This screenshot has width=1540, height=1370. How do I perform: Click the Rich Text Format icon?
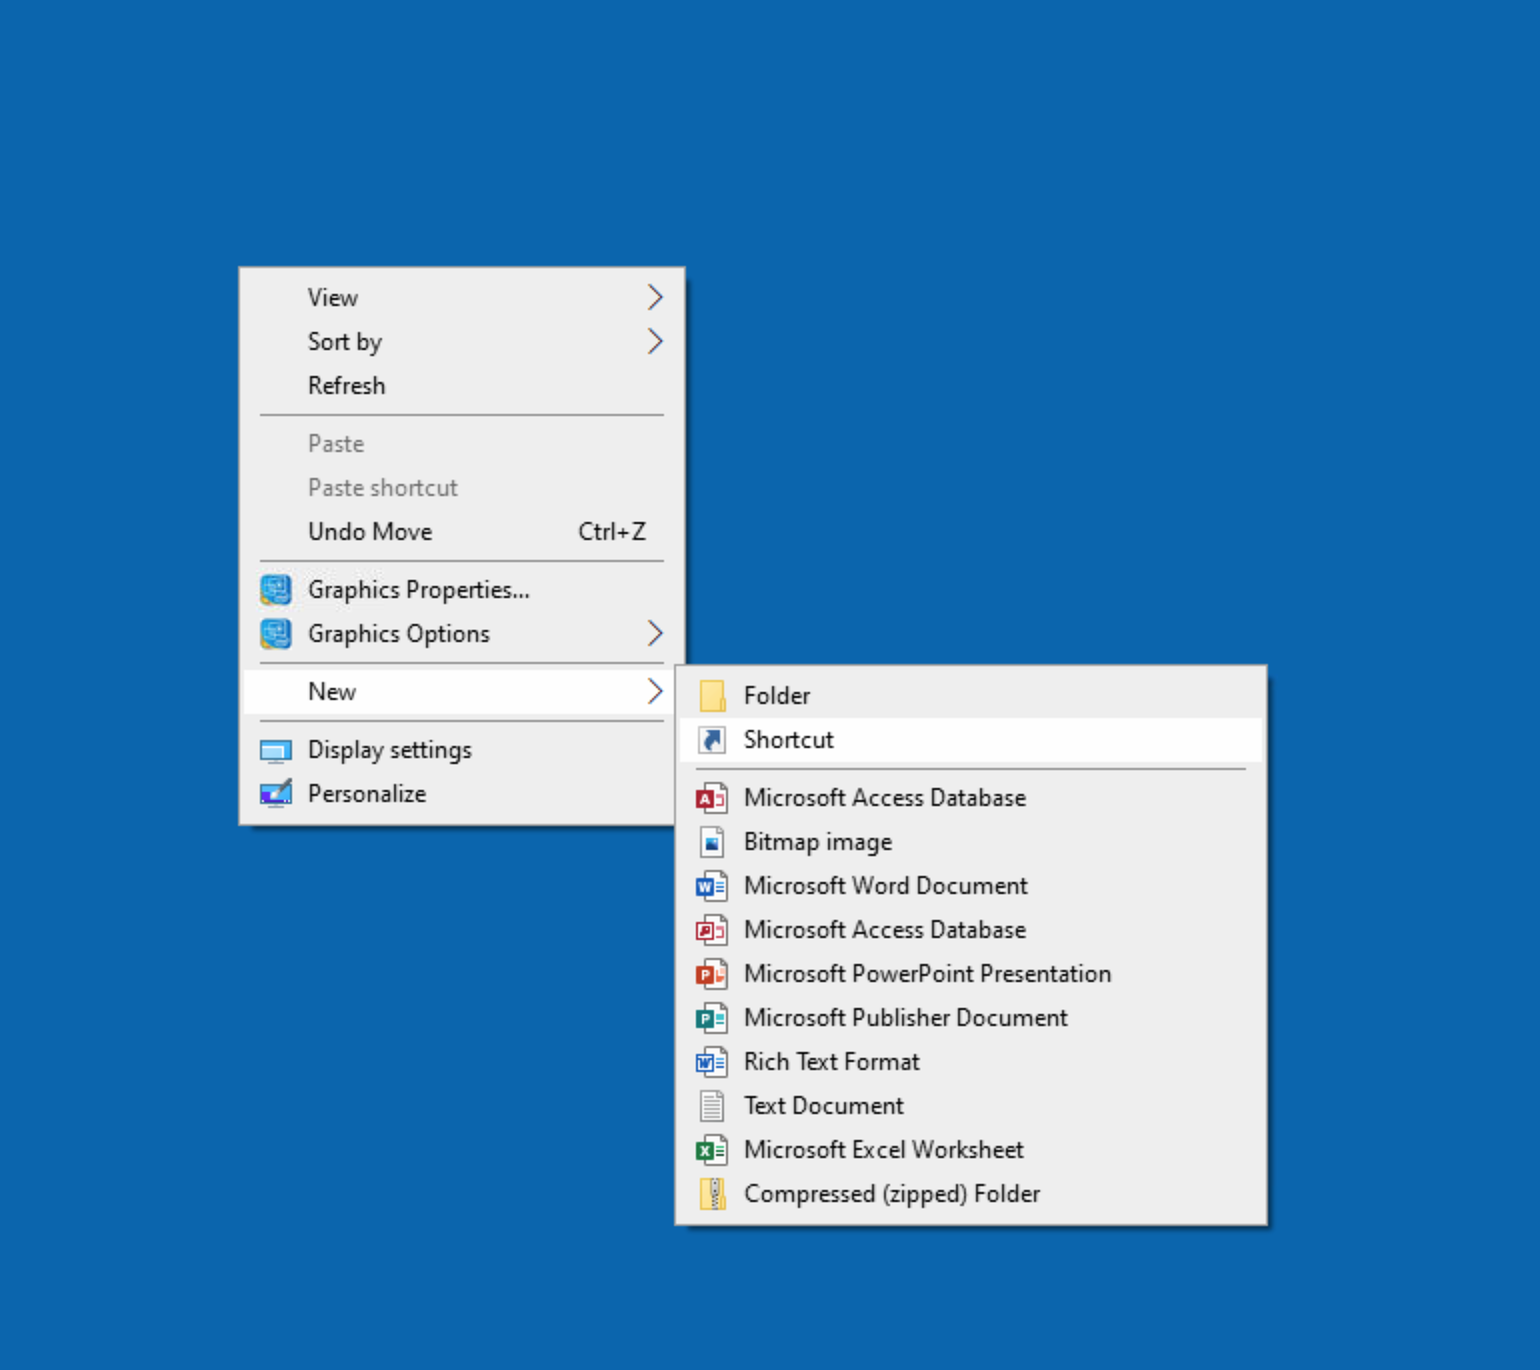coord(711,1061)
